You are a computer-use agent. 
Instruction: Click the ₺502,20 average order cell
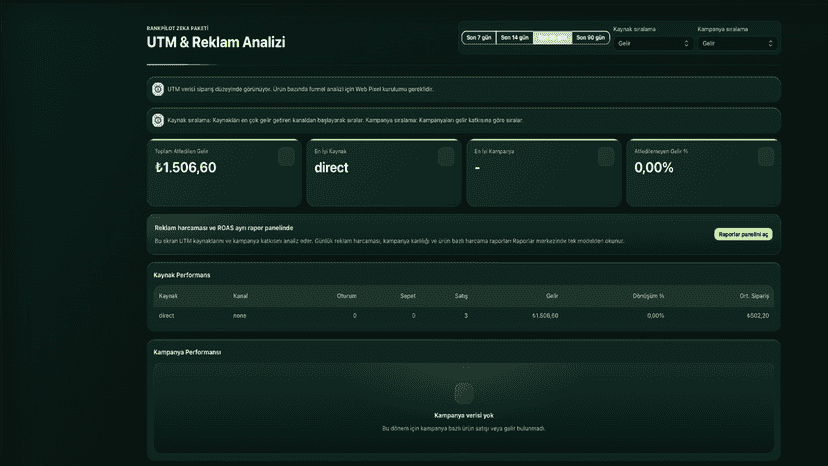(758, 315)
